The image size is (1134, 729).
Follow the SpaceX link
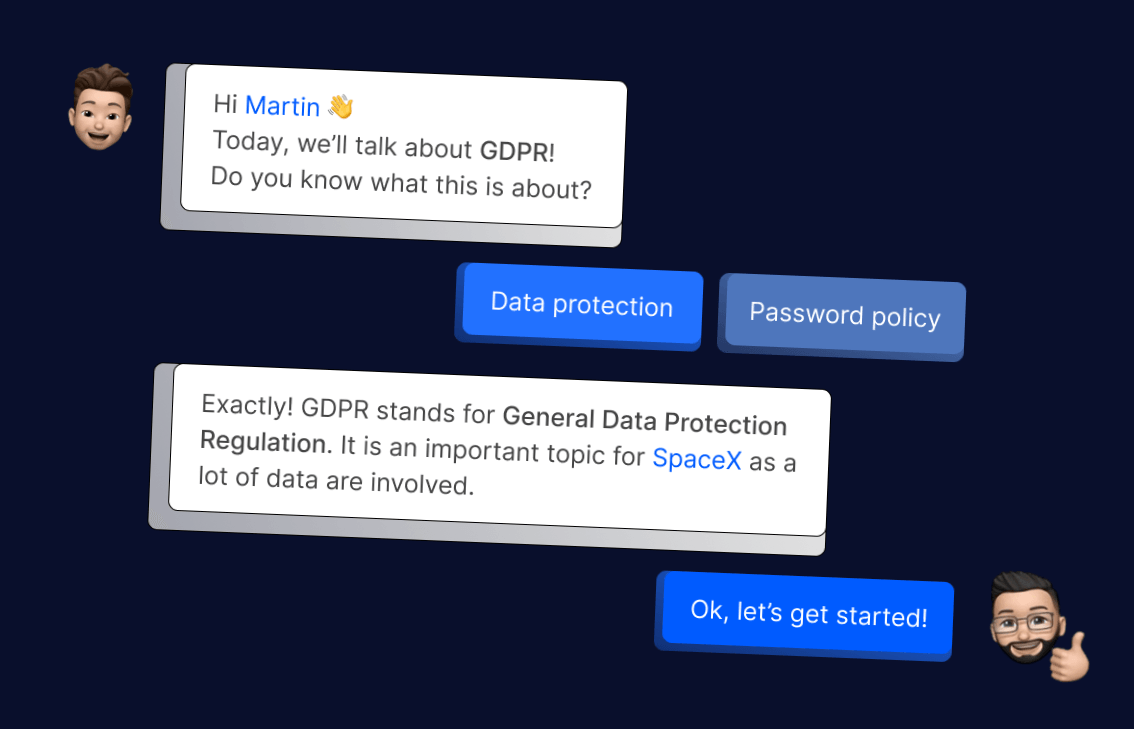click(697, 459)
